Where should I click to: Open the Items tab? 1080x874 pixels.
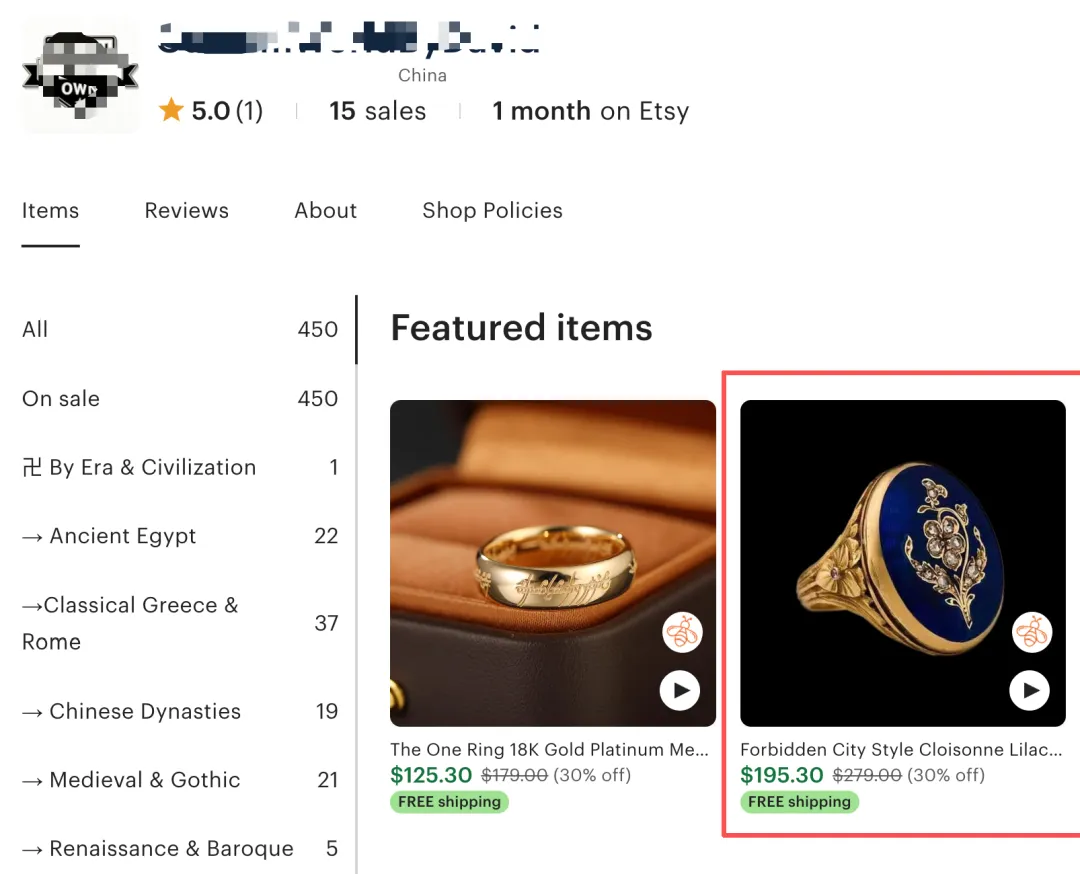(x=50, y=211)
